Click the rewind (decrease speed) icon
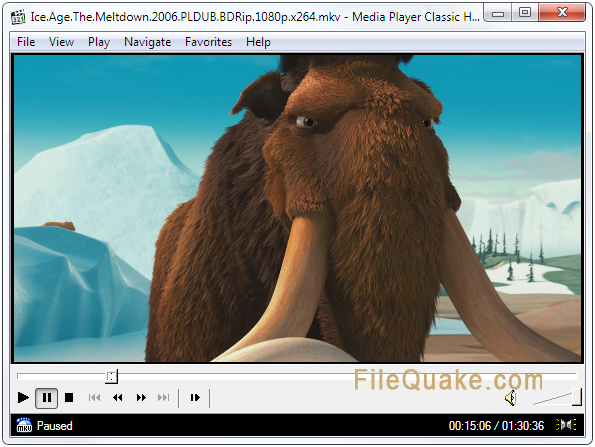 [x=118, y=398]
